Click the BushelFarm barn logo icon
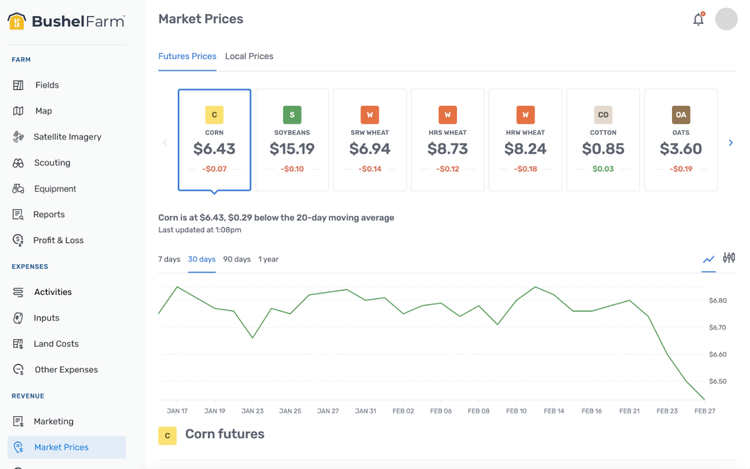 coord(16,21)
